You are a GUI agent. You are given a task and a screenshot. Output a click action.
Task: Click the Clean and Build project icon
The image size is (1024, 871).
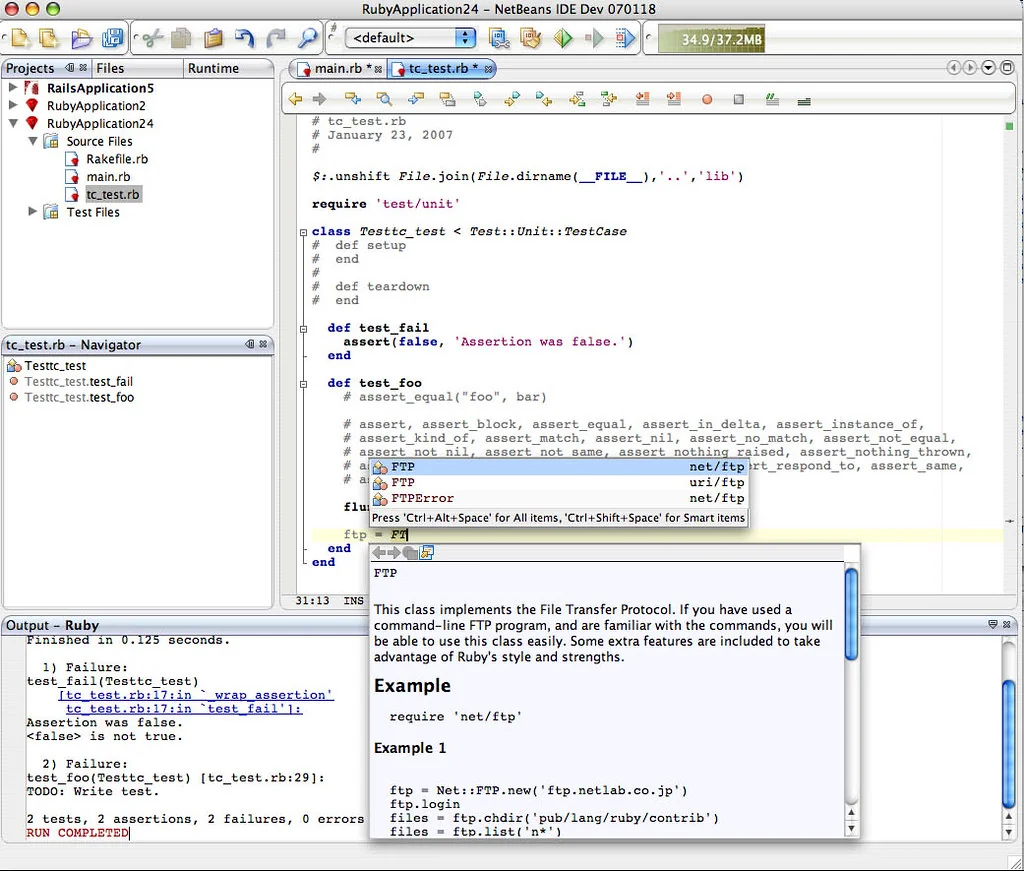pos(530,39)
